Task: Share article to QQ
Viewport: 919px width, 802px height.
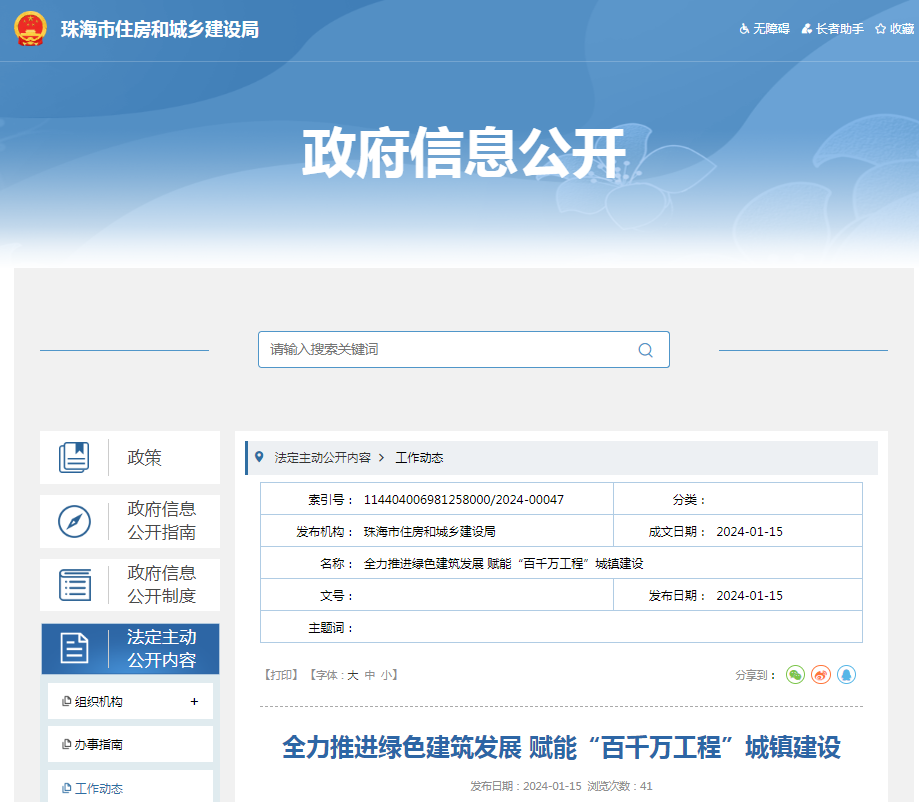Action: (x=846, y=675)
